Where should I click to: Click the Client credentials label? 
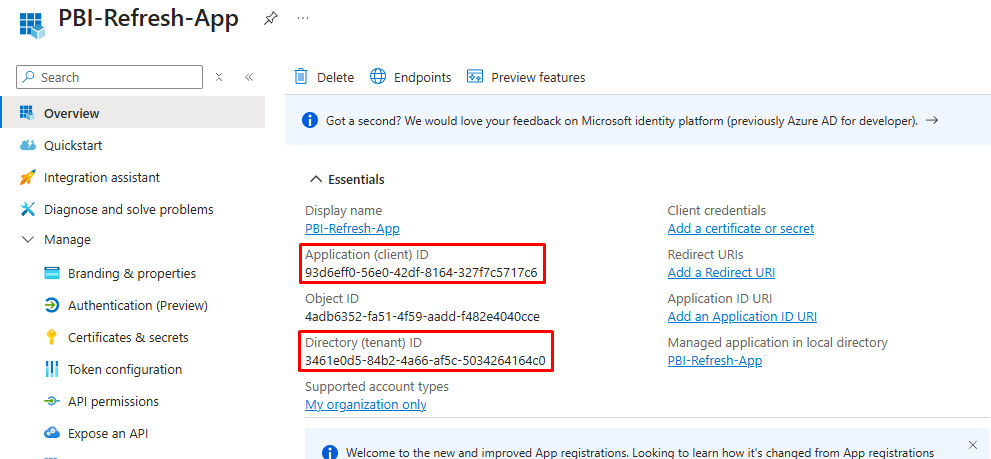coord(717,211)
